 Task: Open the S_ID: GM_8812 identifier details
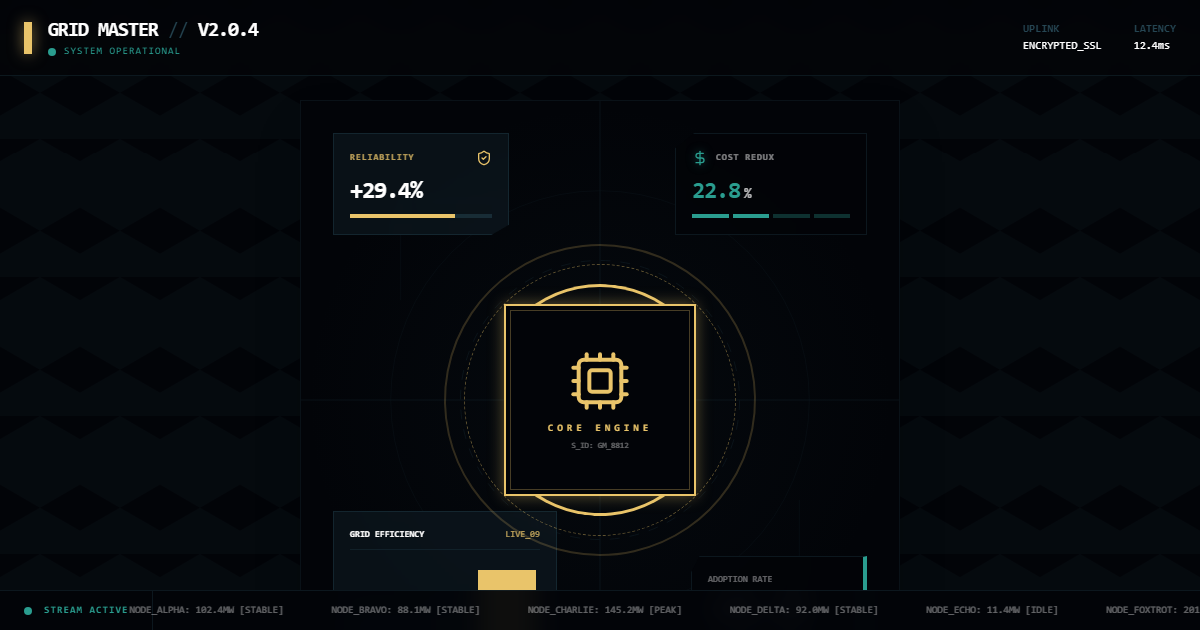pos(600,446)
